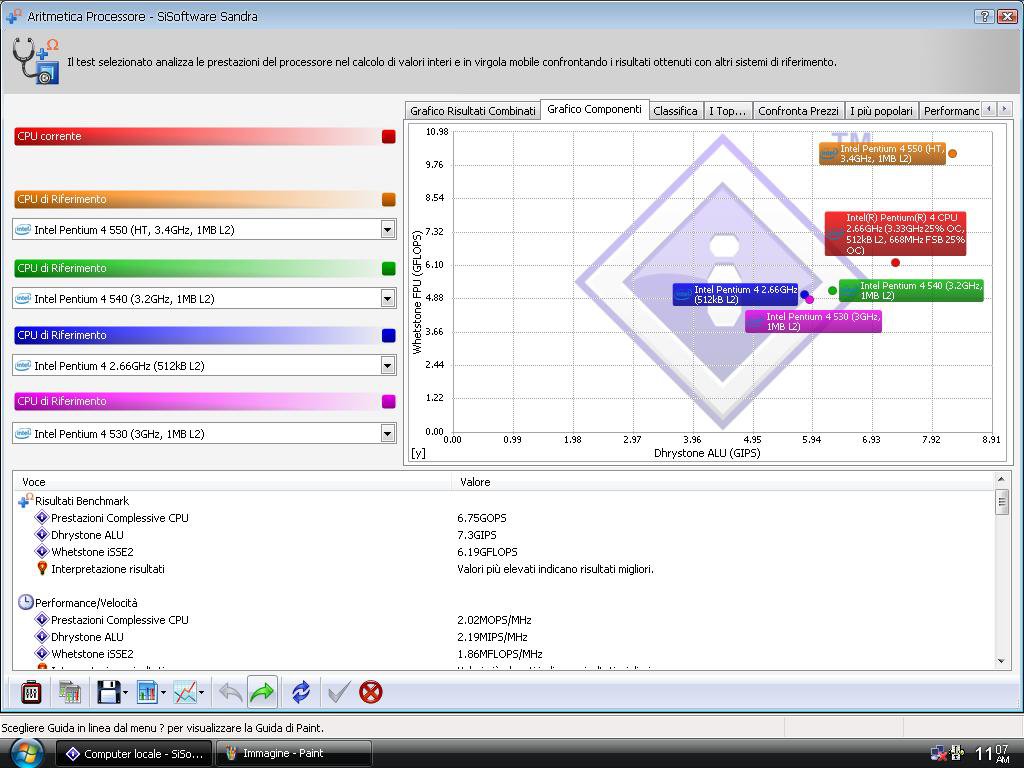Select the Confronta Prezzi tab
The image size is (1024, 768).
pos(797,111)
